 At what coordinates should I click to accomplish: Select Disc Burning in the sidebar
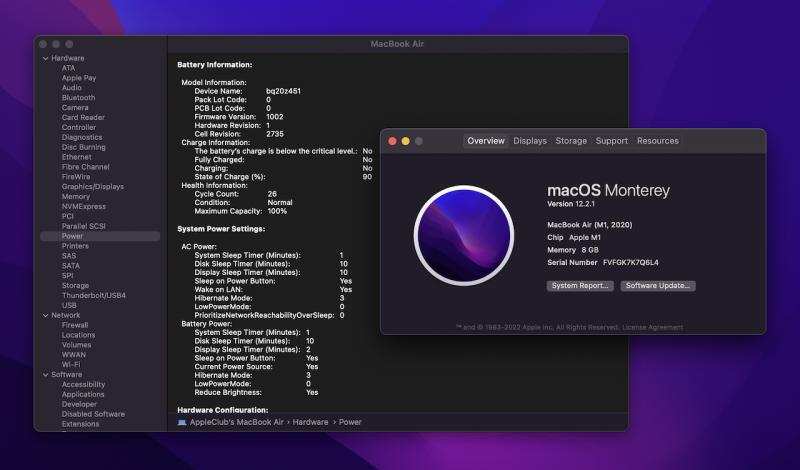83,147
